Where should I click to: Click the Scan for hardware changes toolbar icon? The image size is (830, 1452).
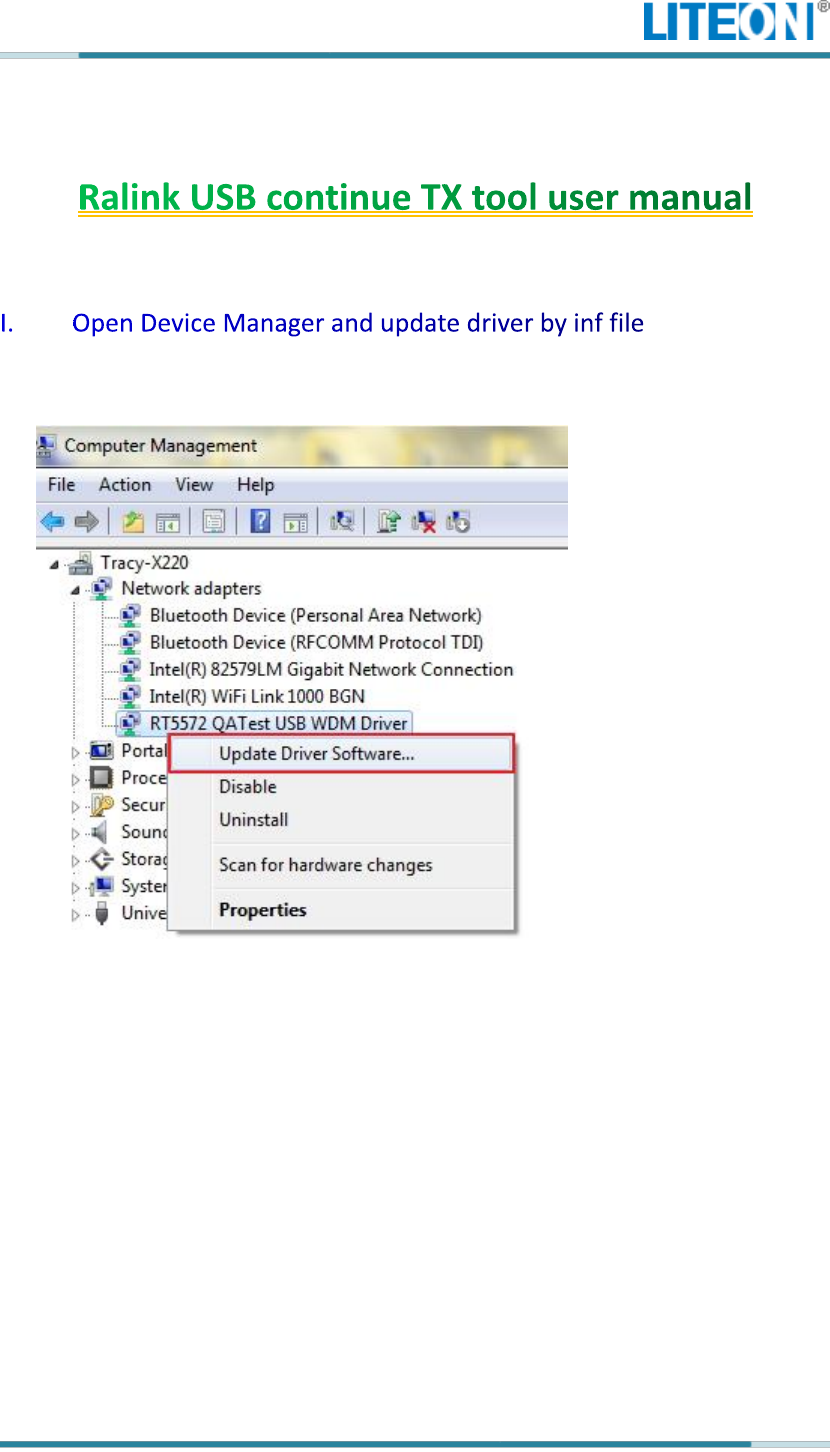coord(343,521)
